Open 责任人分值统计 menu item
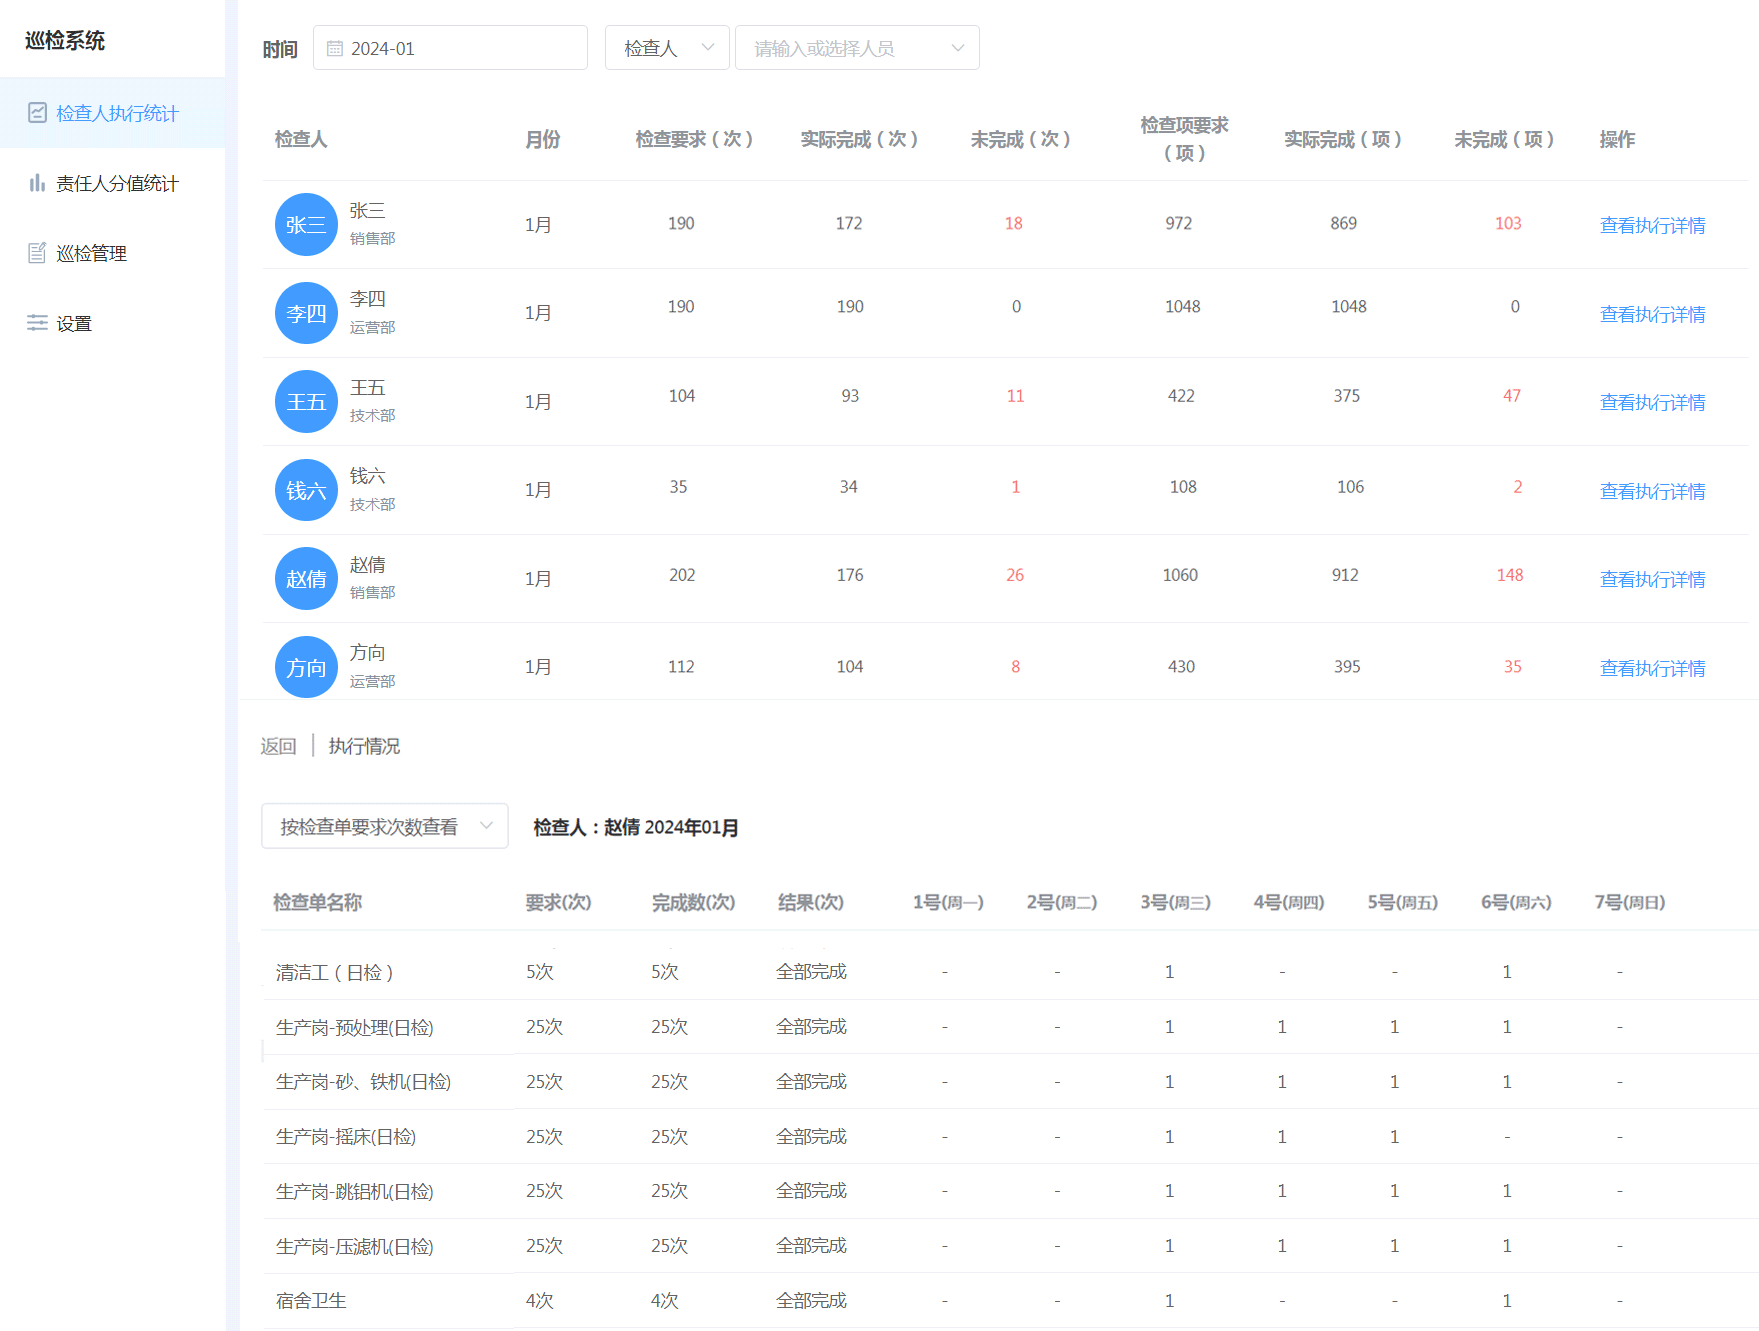The height and width of the screenshot is (1331, 1759). [x=116, y=183]
